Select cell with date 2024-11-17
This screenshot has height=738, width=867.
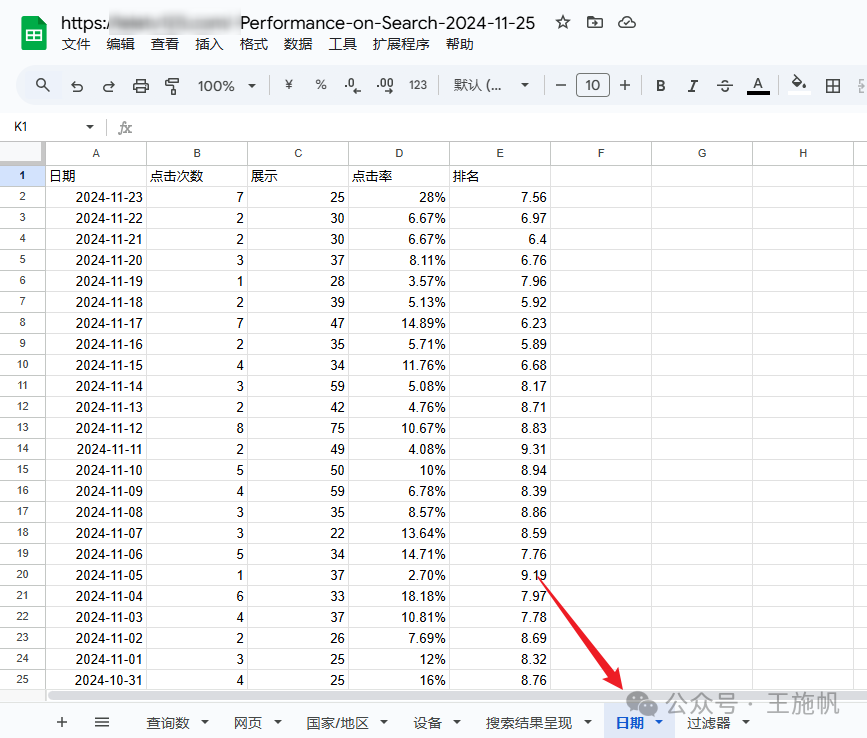pos(96,323)
